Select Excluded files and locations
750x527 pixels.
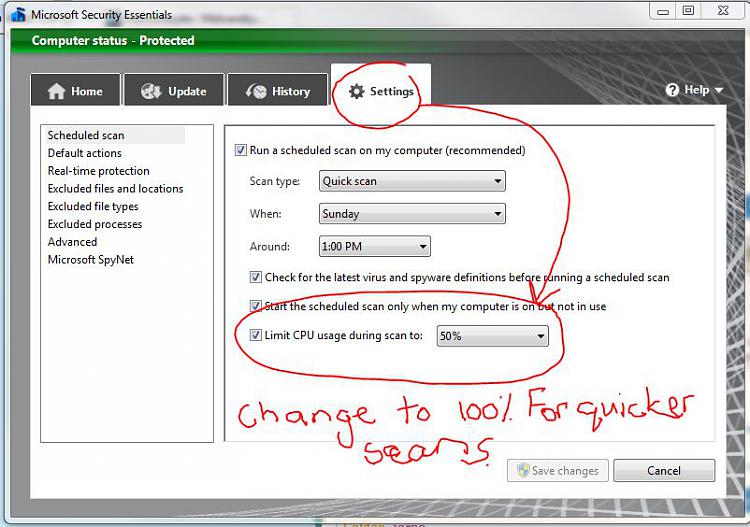(x=115, y=188)
